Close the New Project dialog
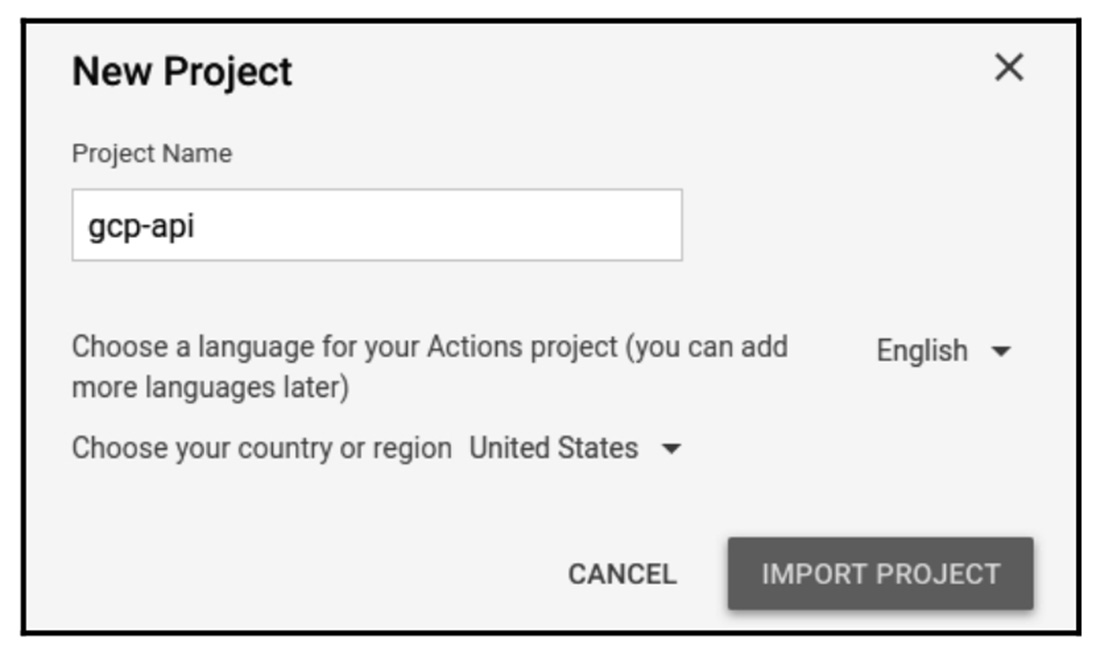The width and height of the screenshot is (1100, 650). click(x=1009, y=68)
